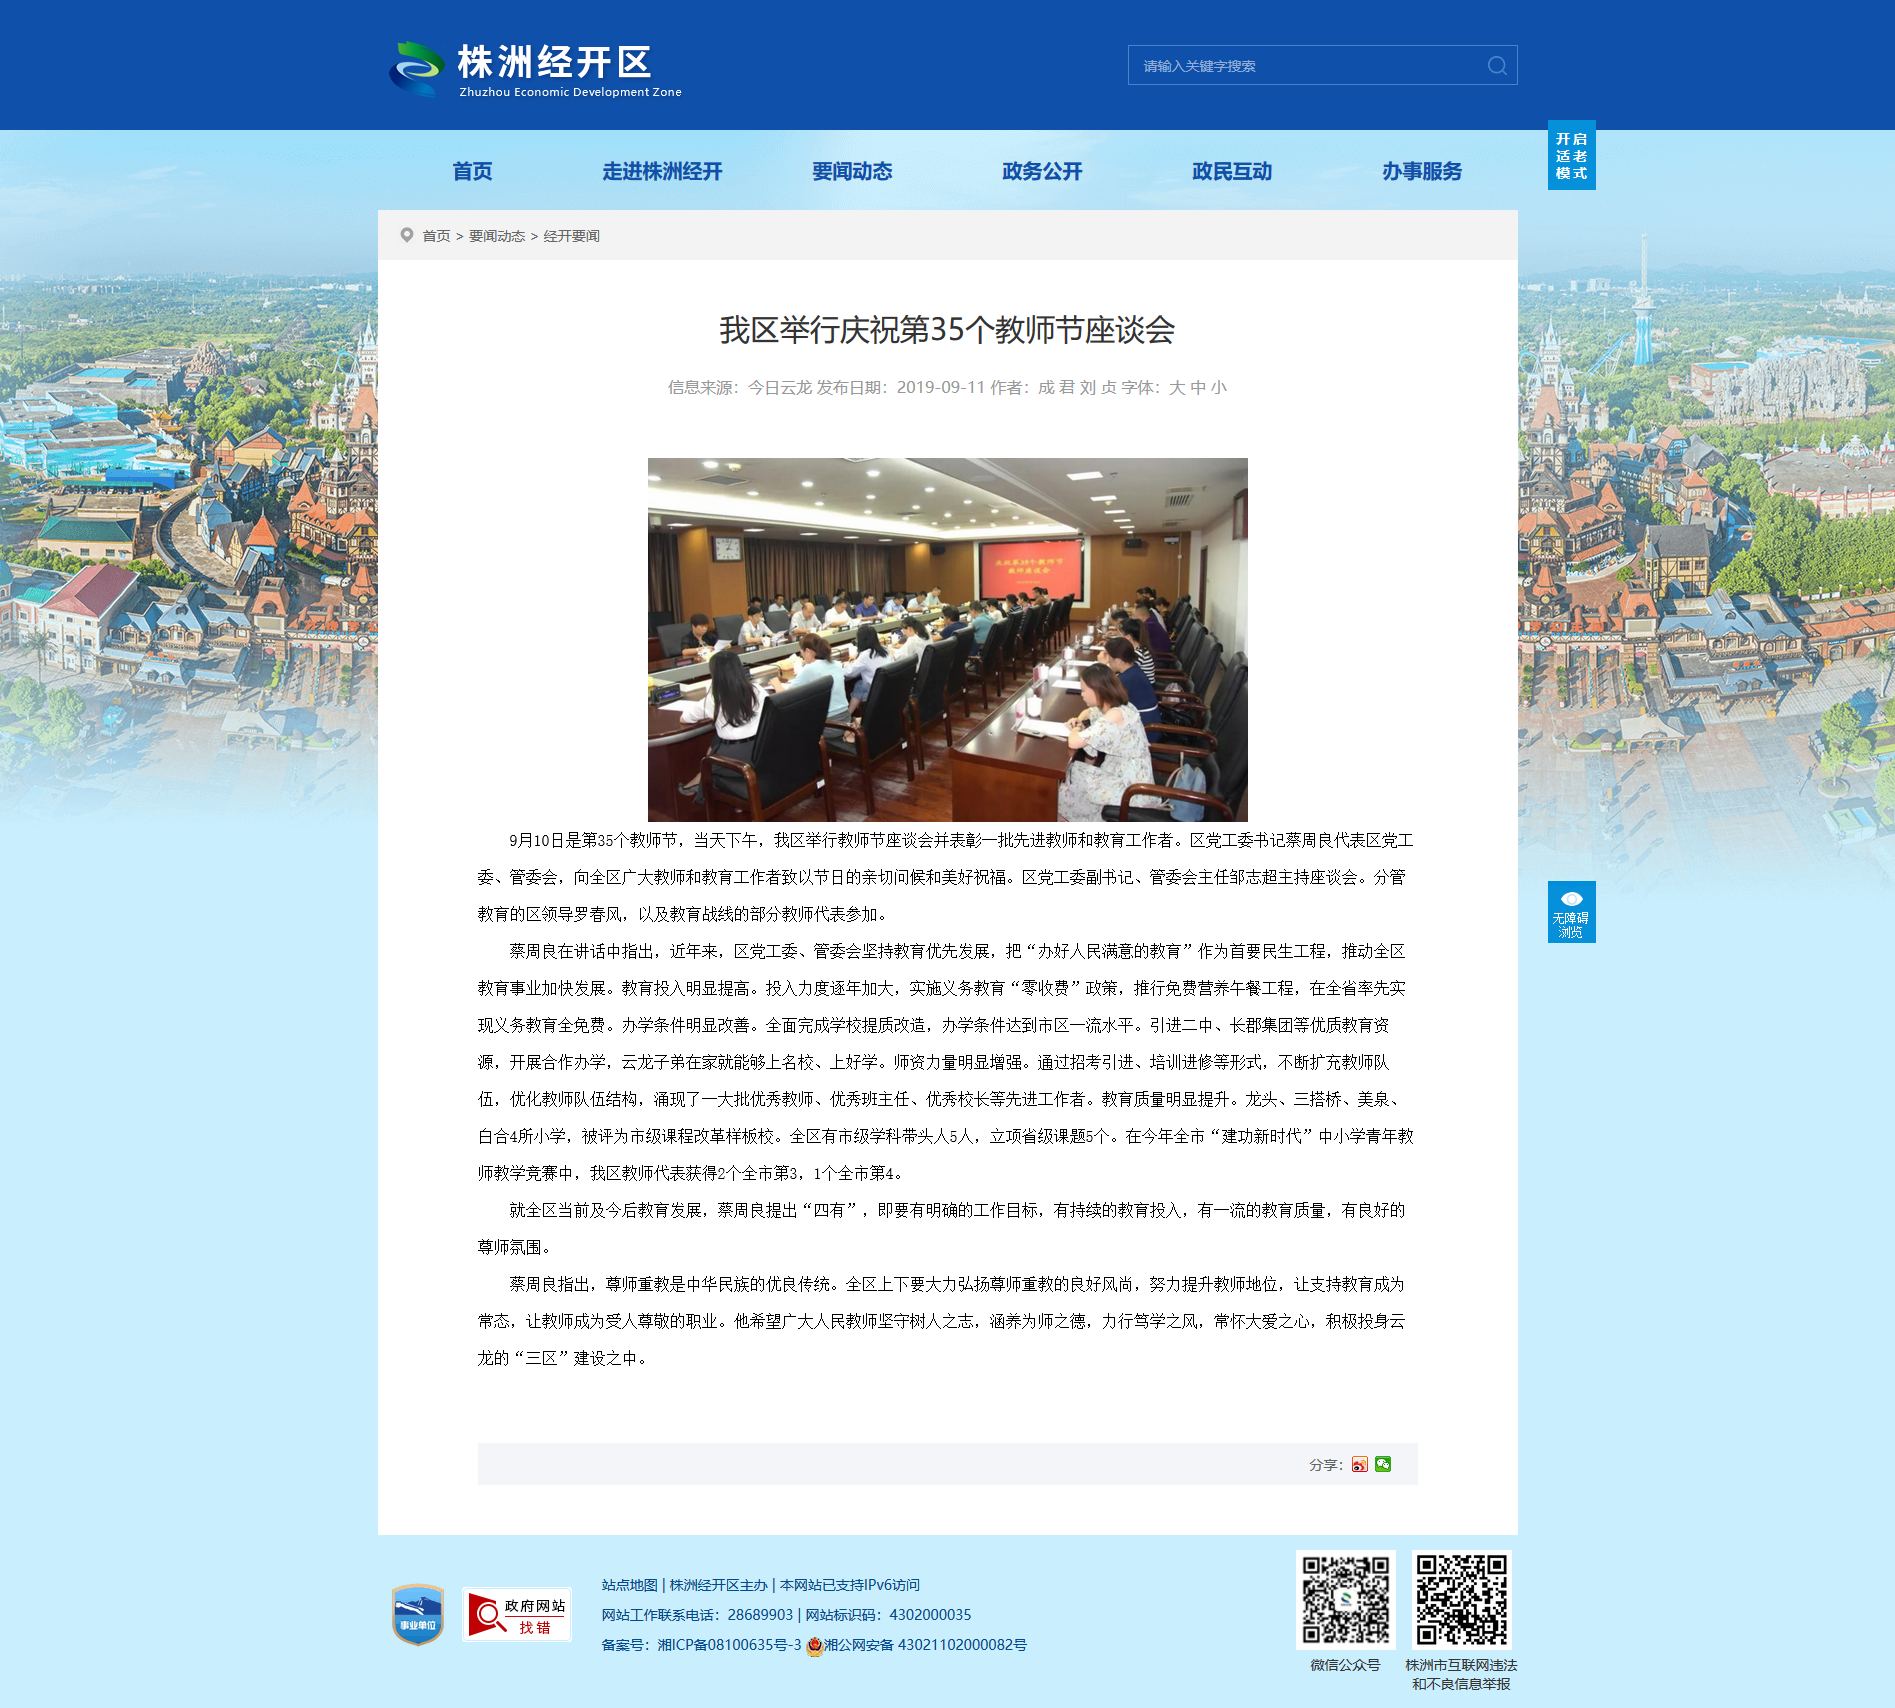Image resolution: width=1895 pixels, height=1708 pixels.
Task: Click the 事业单位 shield badge
Action: point(417,1614)
